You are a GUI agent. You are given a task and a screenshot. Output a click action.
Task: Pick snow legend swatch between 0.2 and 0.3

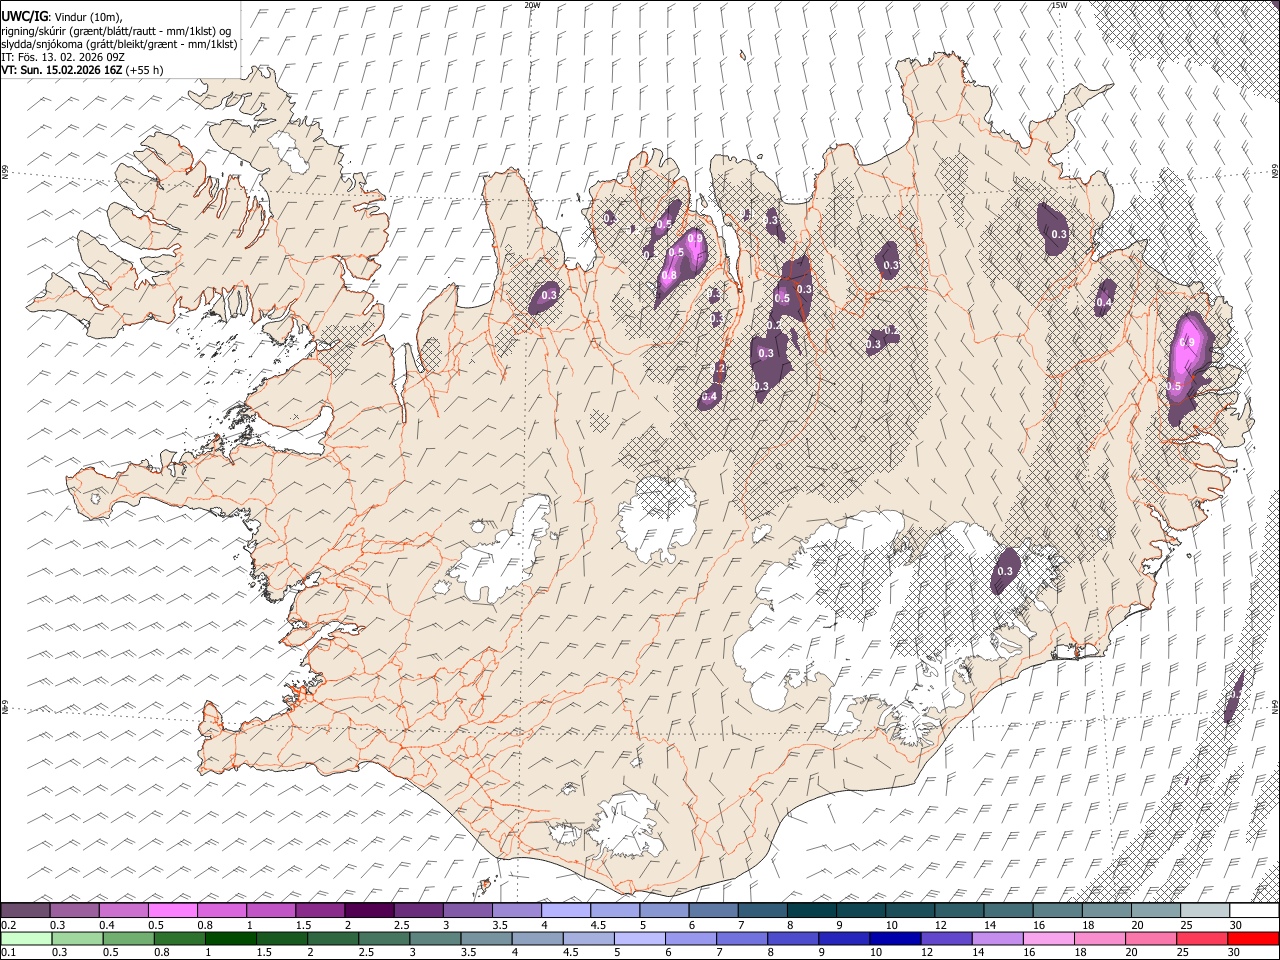25,911
